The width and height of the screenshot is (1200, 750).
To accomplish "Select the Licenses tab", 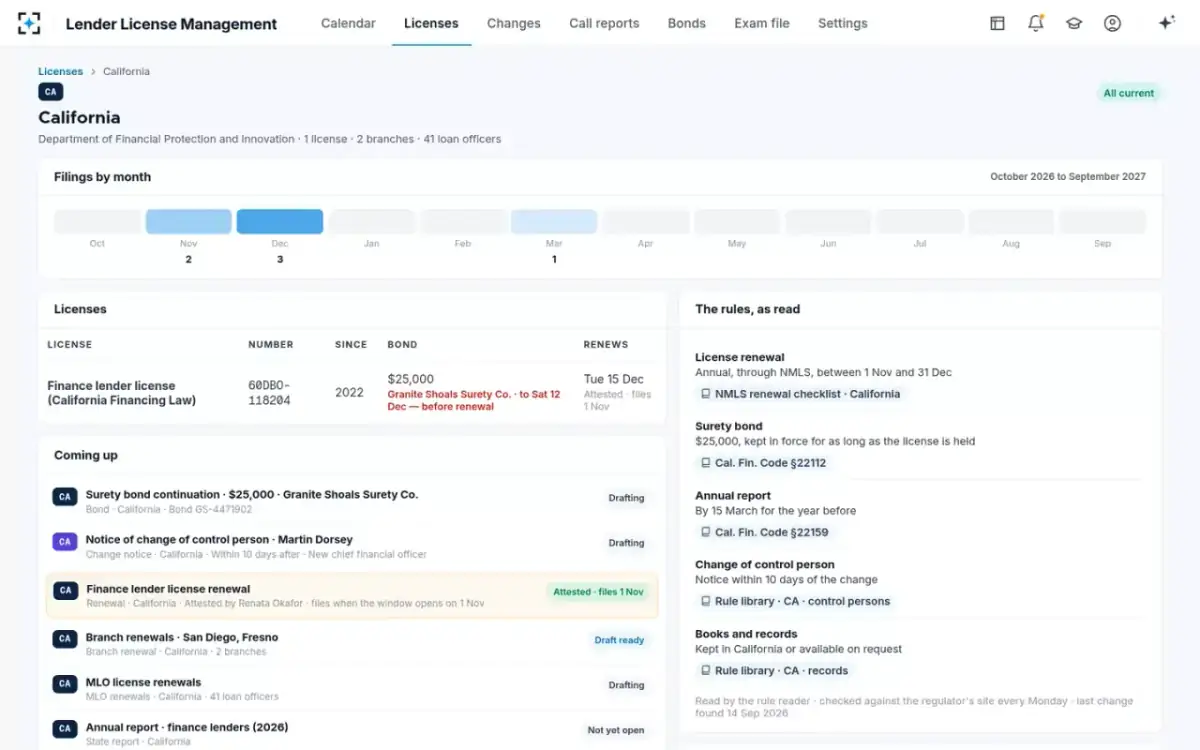I will coord(431,23).
